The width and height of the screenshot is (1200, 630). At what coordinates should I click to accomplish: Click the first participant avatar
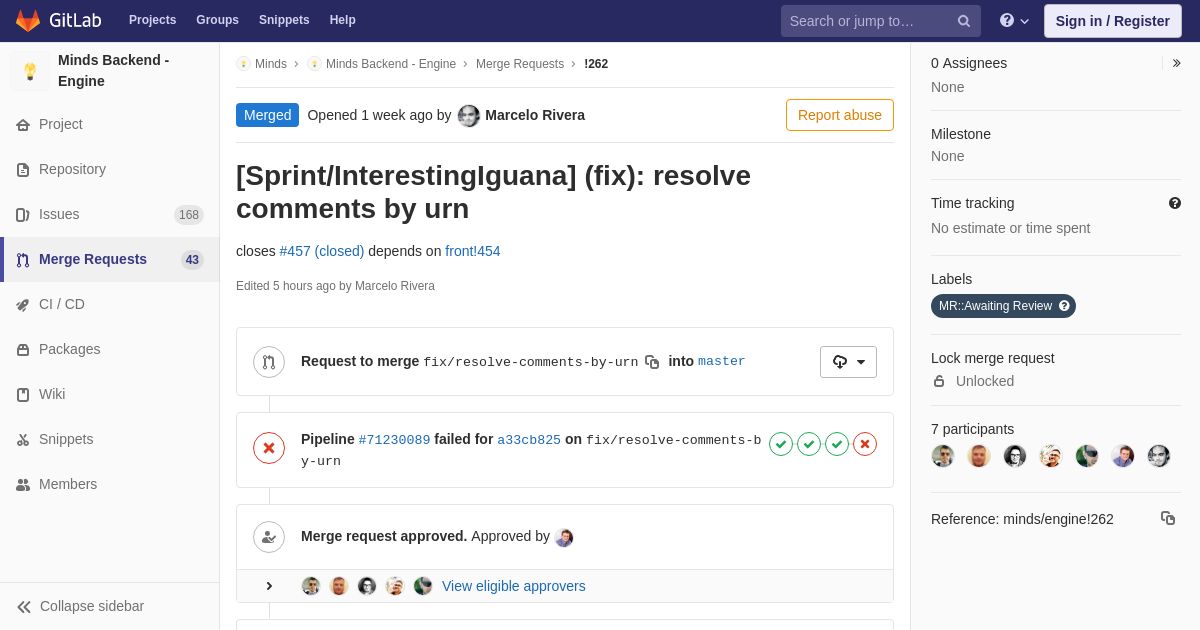pyautogui.click(x=943, y=456)
